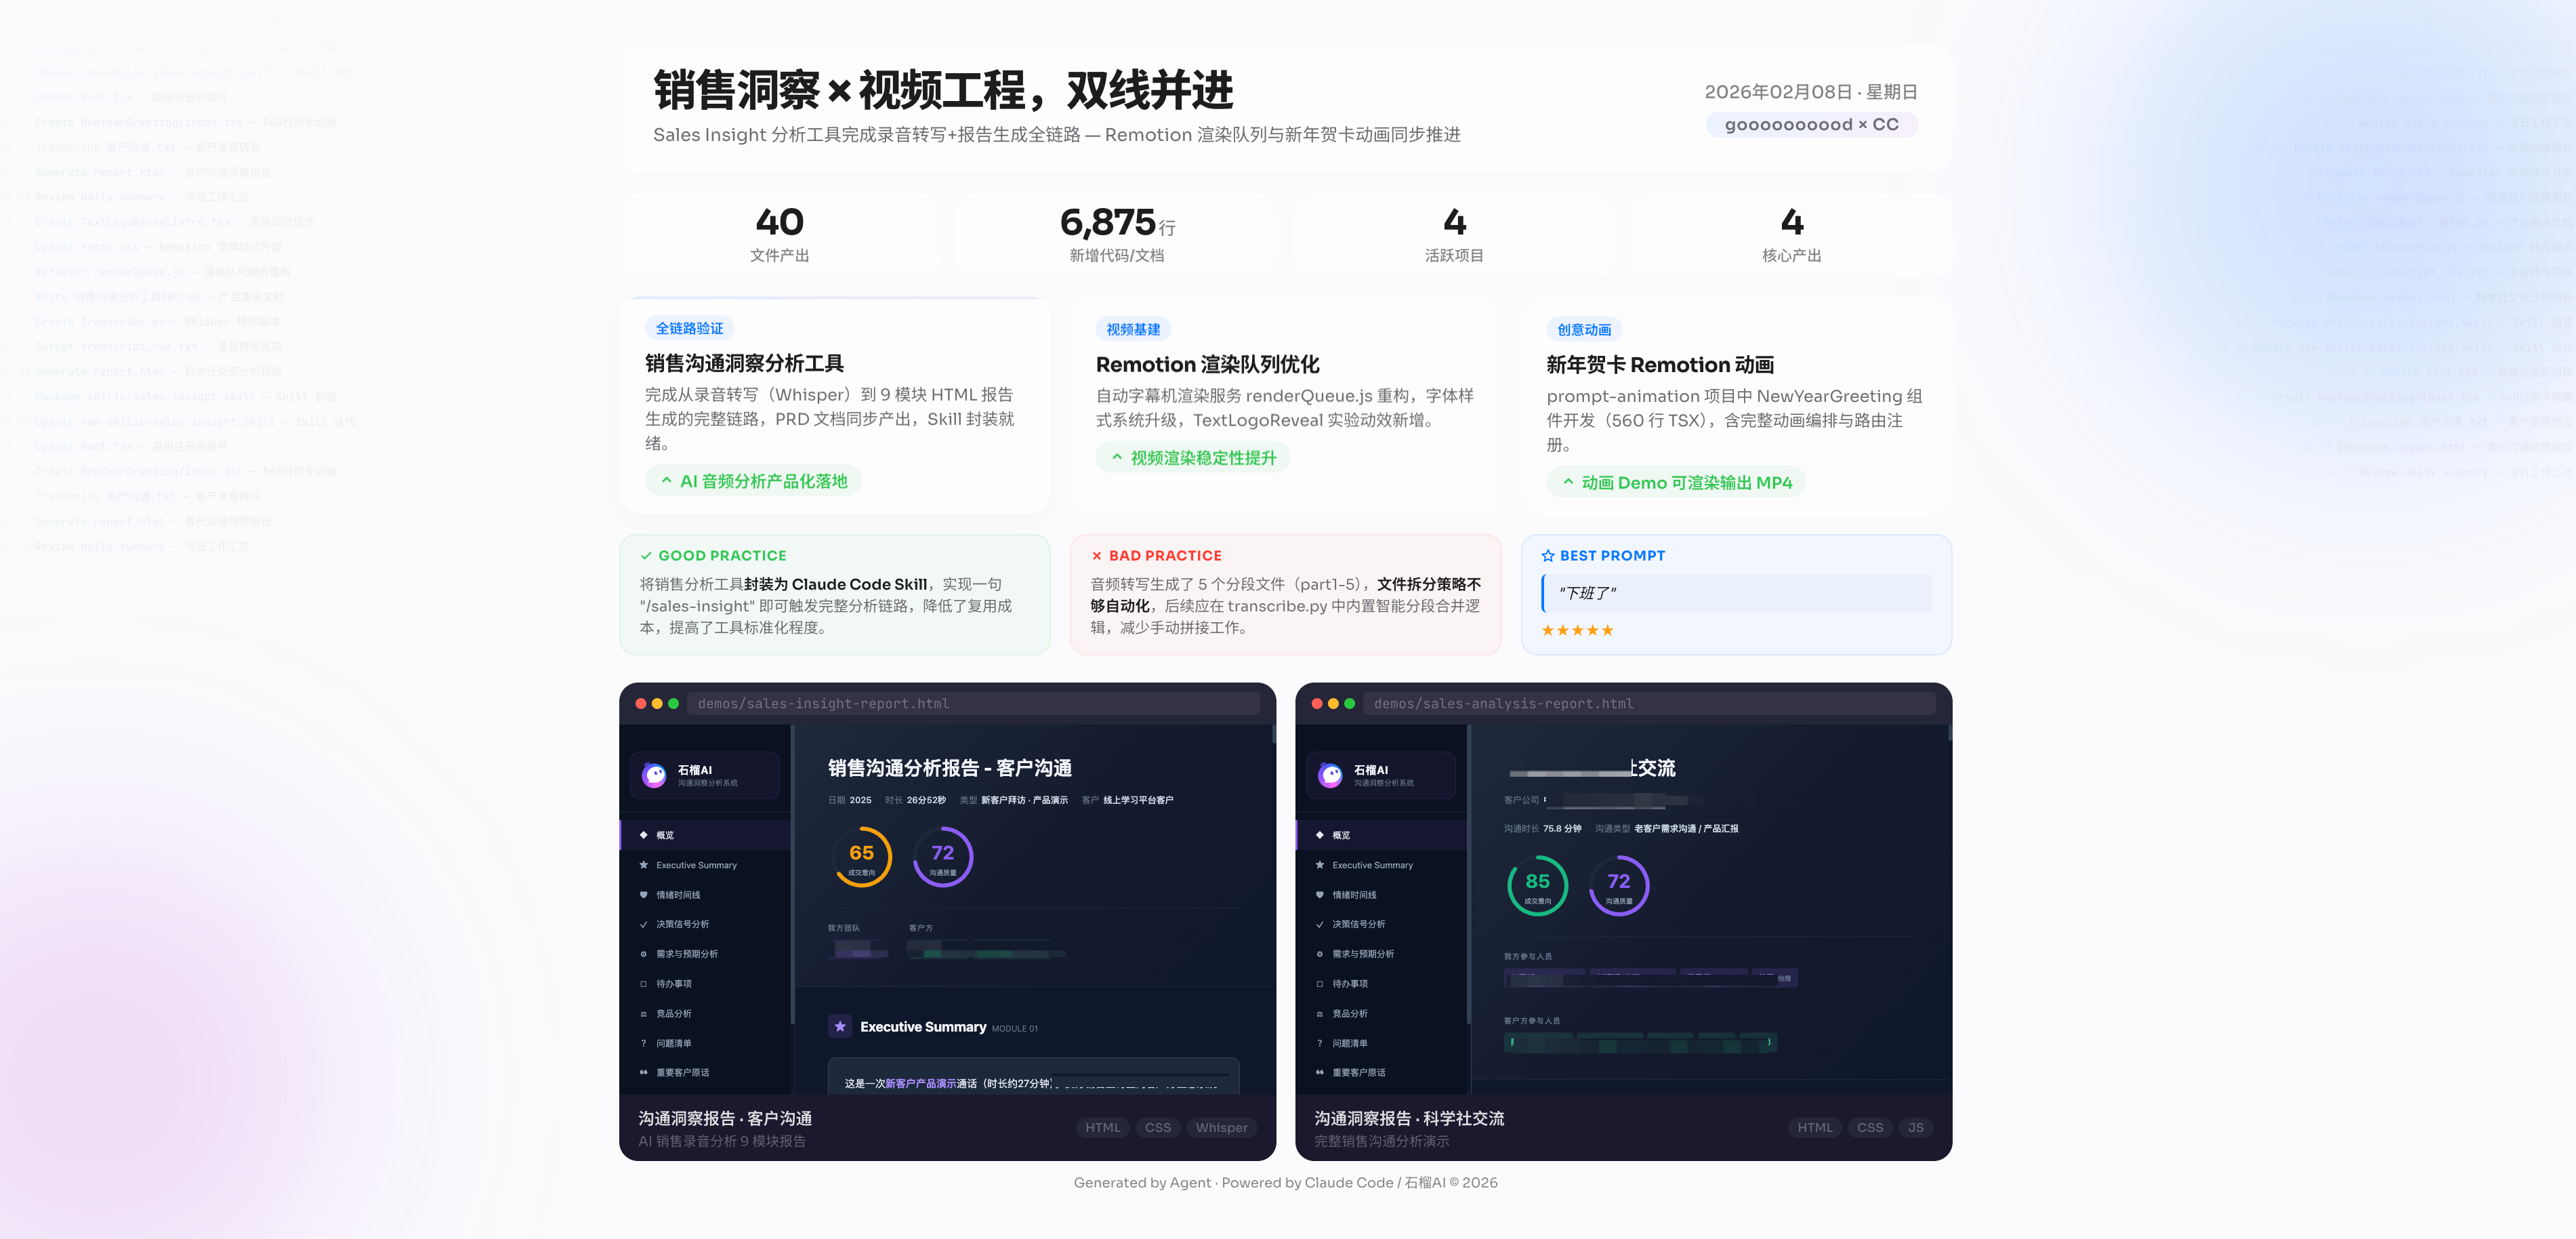Select 概览 in the left demo sidebar

click(665, 835)
